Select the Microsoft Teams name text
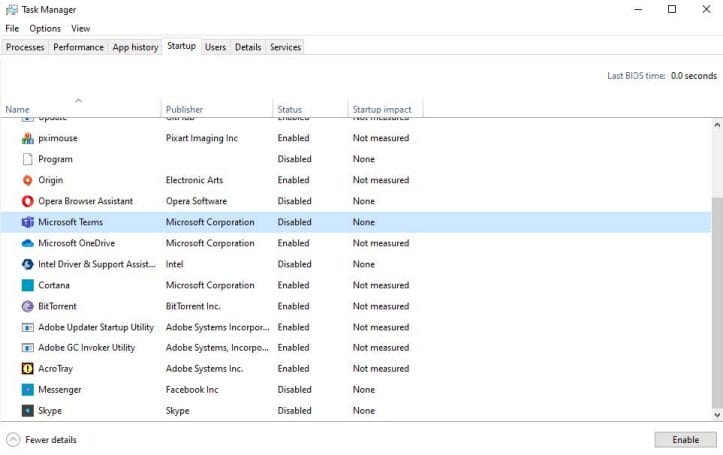This screenshot has height=455, width=723. pyautogui.click(x=70, y=222)
